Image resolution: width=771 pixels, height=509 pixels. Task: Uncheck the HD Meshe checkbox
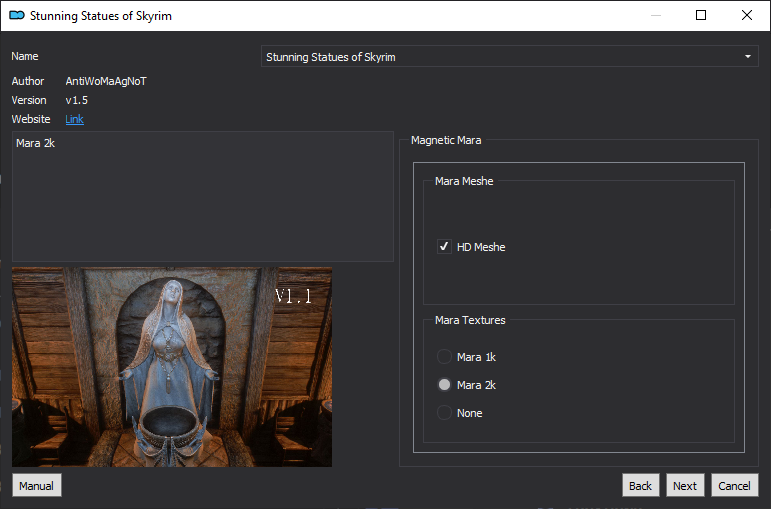(444, 246)
